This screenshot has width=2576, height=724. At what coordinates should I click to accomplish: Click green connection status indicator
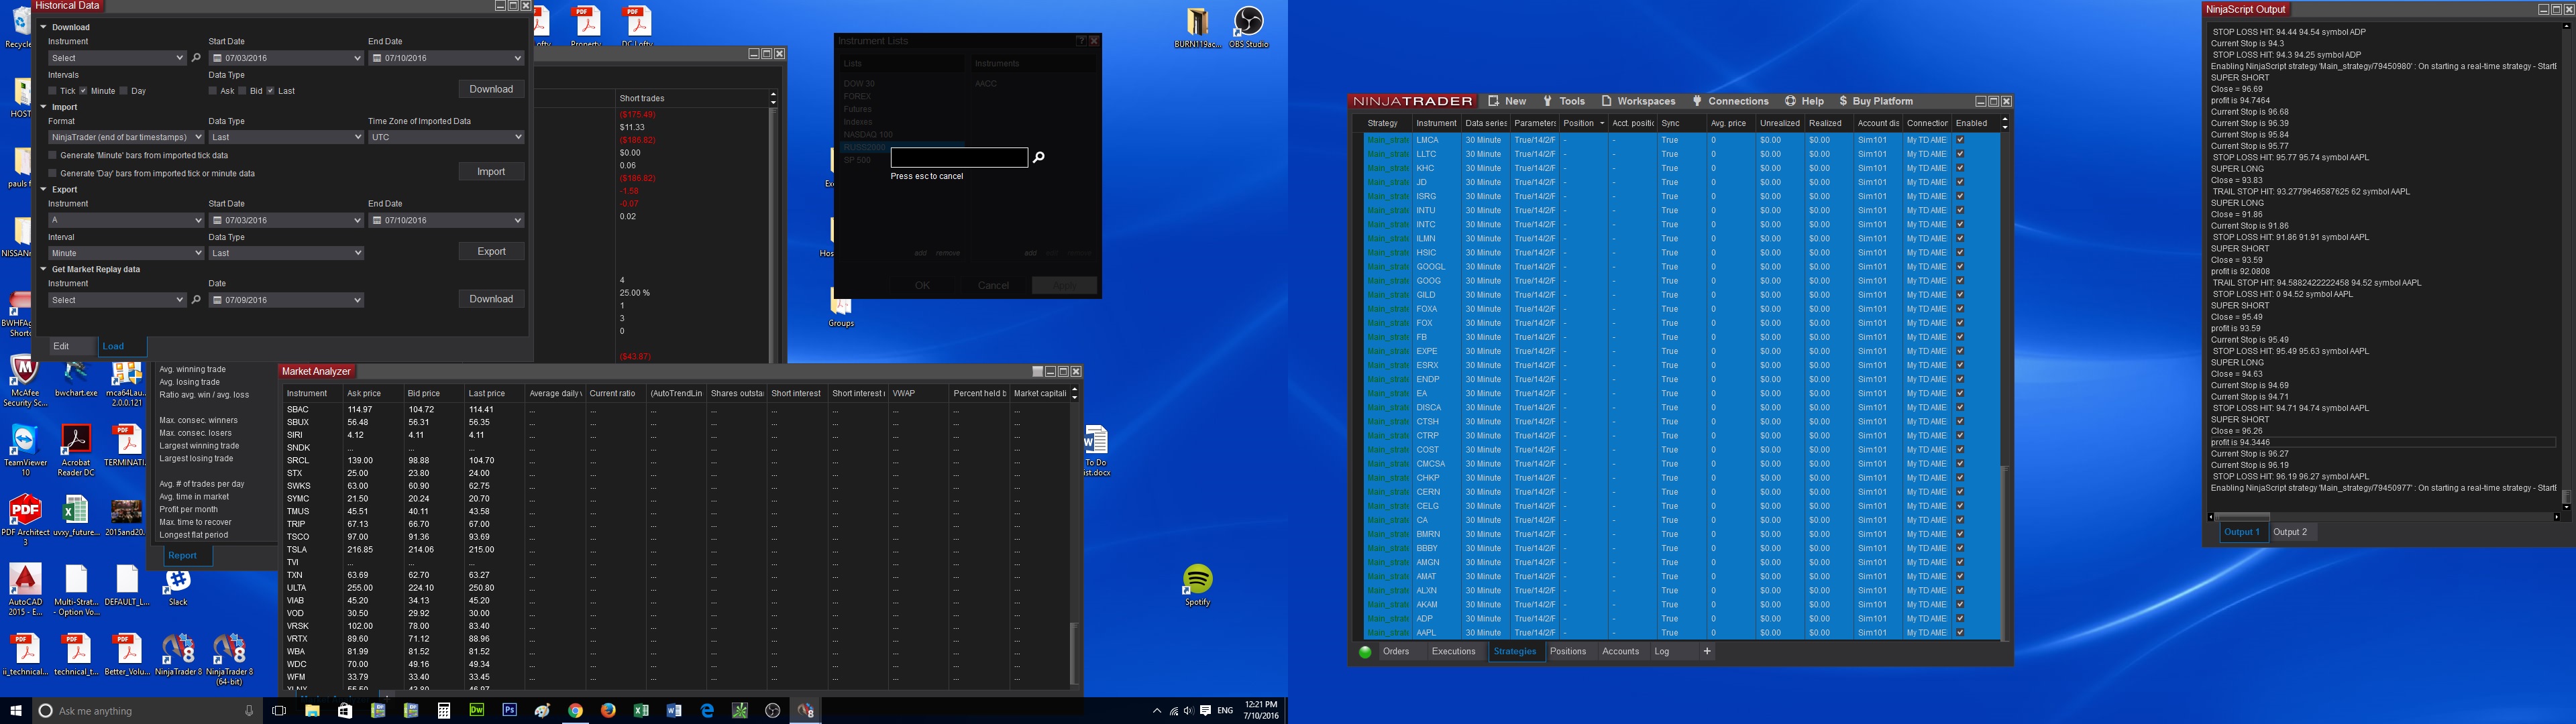coord(1365,652)
